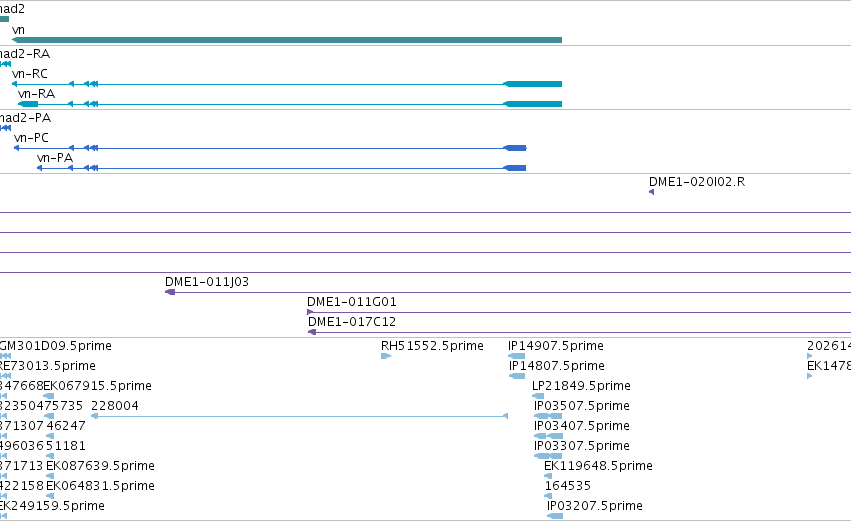Select the DME1-011J03 clone arrow
Viewport: 851px width, 521px height.
coord(170,292)
